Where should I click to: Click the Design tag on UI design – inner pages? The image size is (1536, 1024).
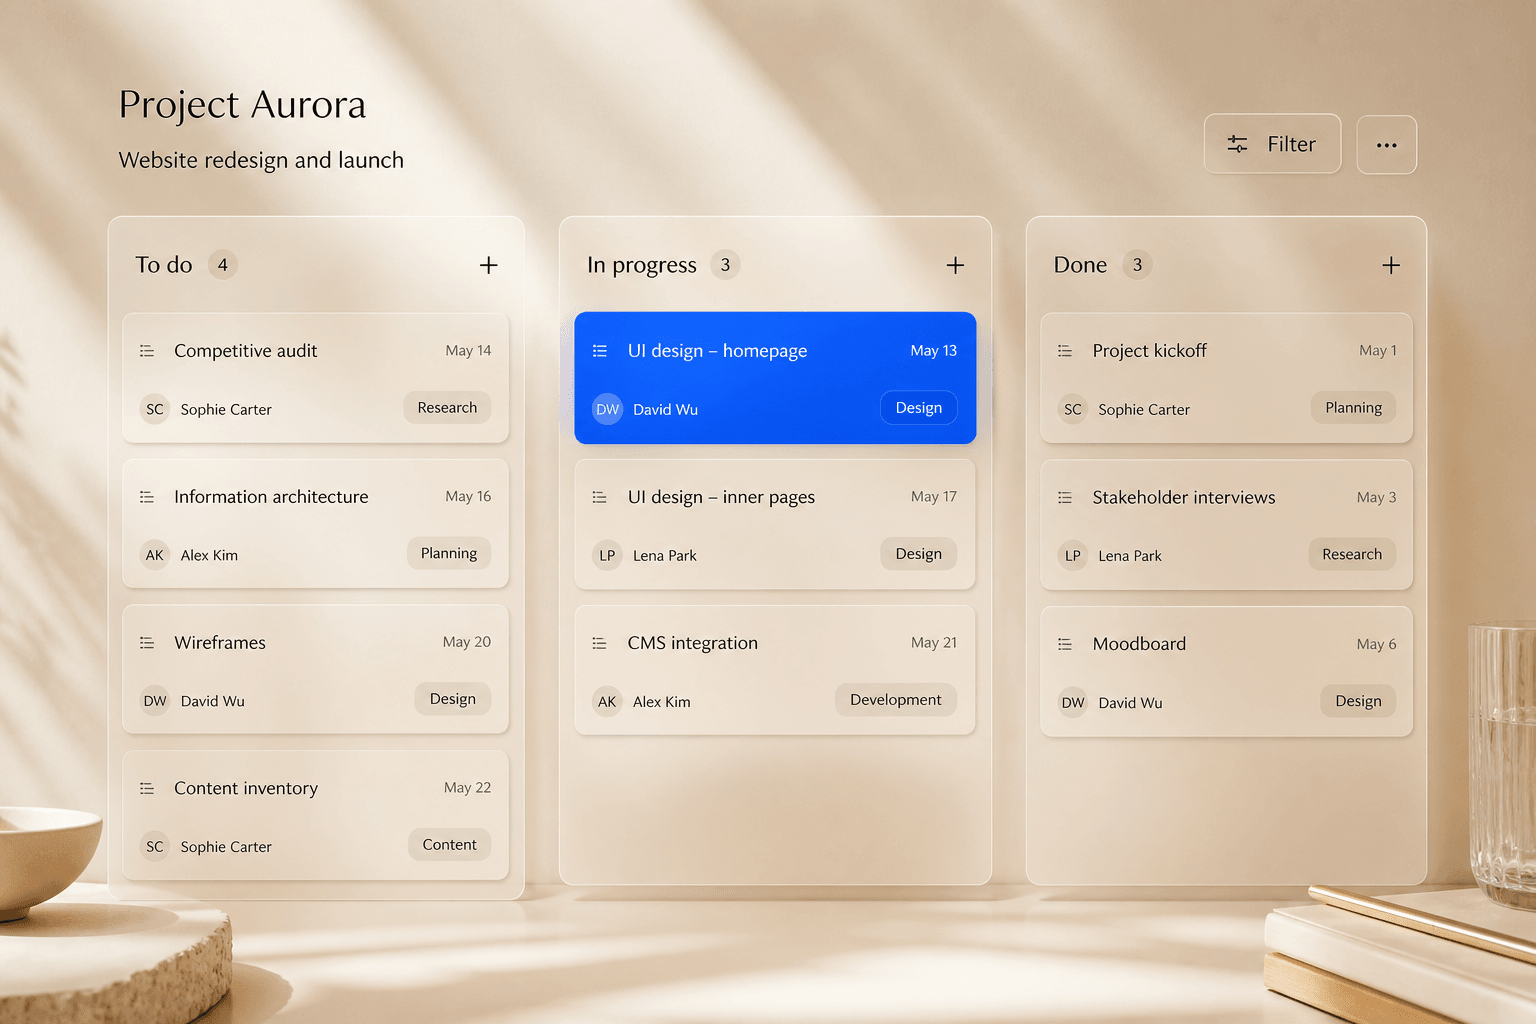(x=919, y=554)
